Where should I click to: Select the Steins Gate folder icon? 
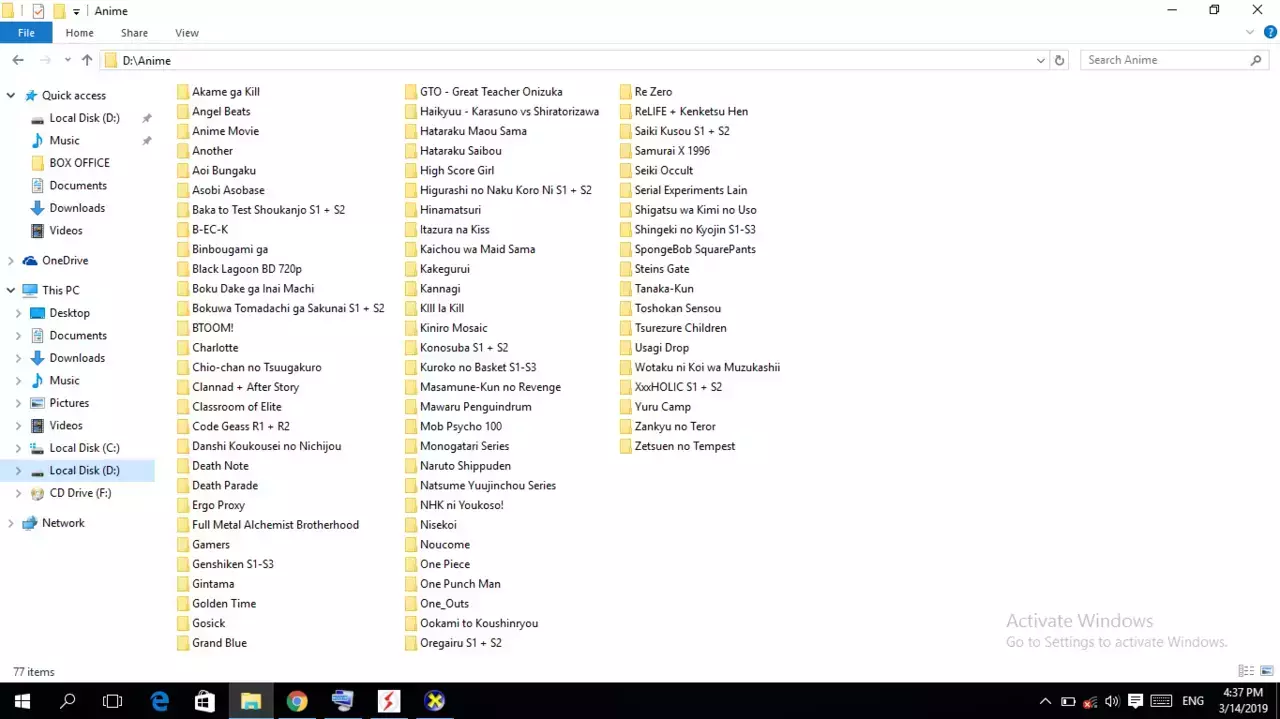pyautogui.click(x=626, y=269)
